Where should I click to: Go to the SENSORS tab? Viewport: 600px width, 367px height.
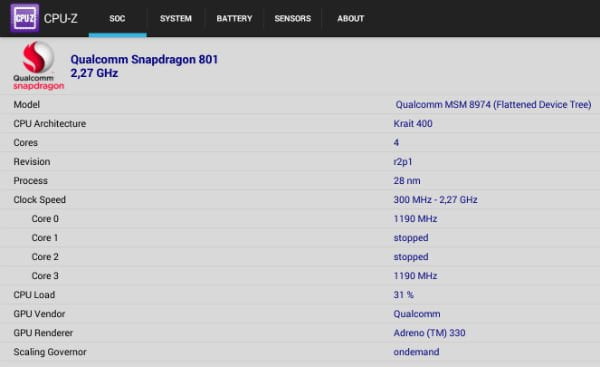click(293, 18)
